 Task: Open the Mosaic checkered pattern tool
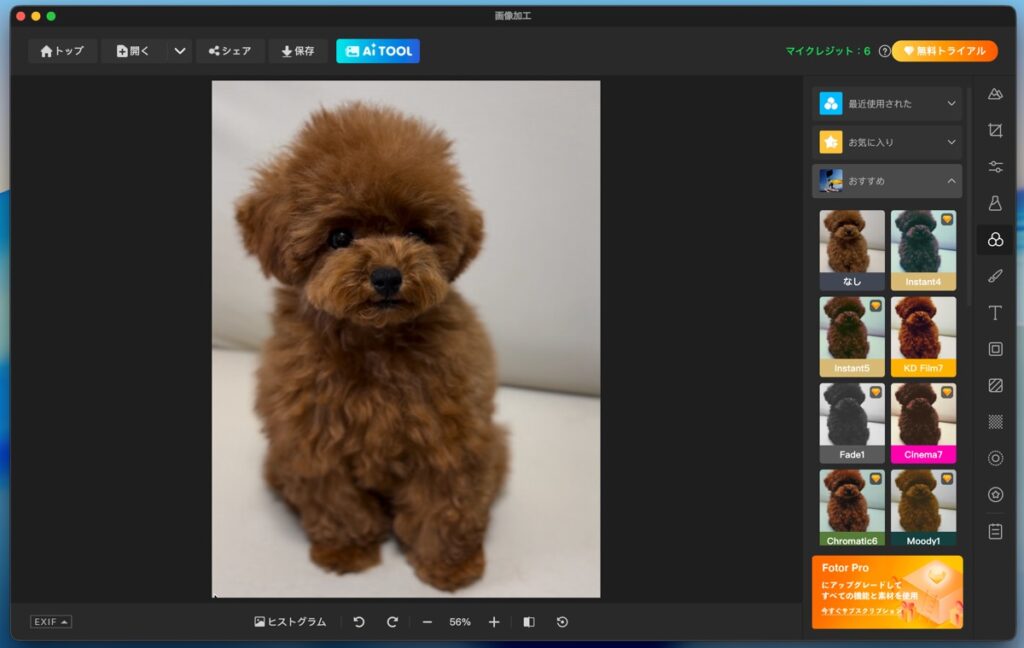tap(995, 422)
